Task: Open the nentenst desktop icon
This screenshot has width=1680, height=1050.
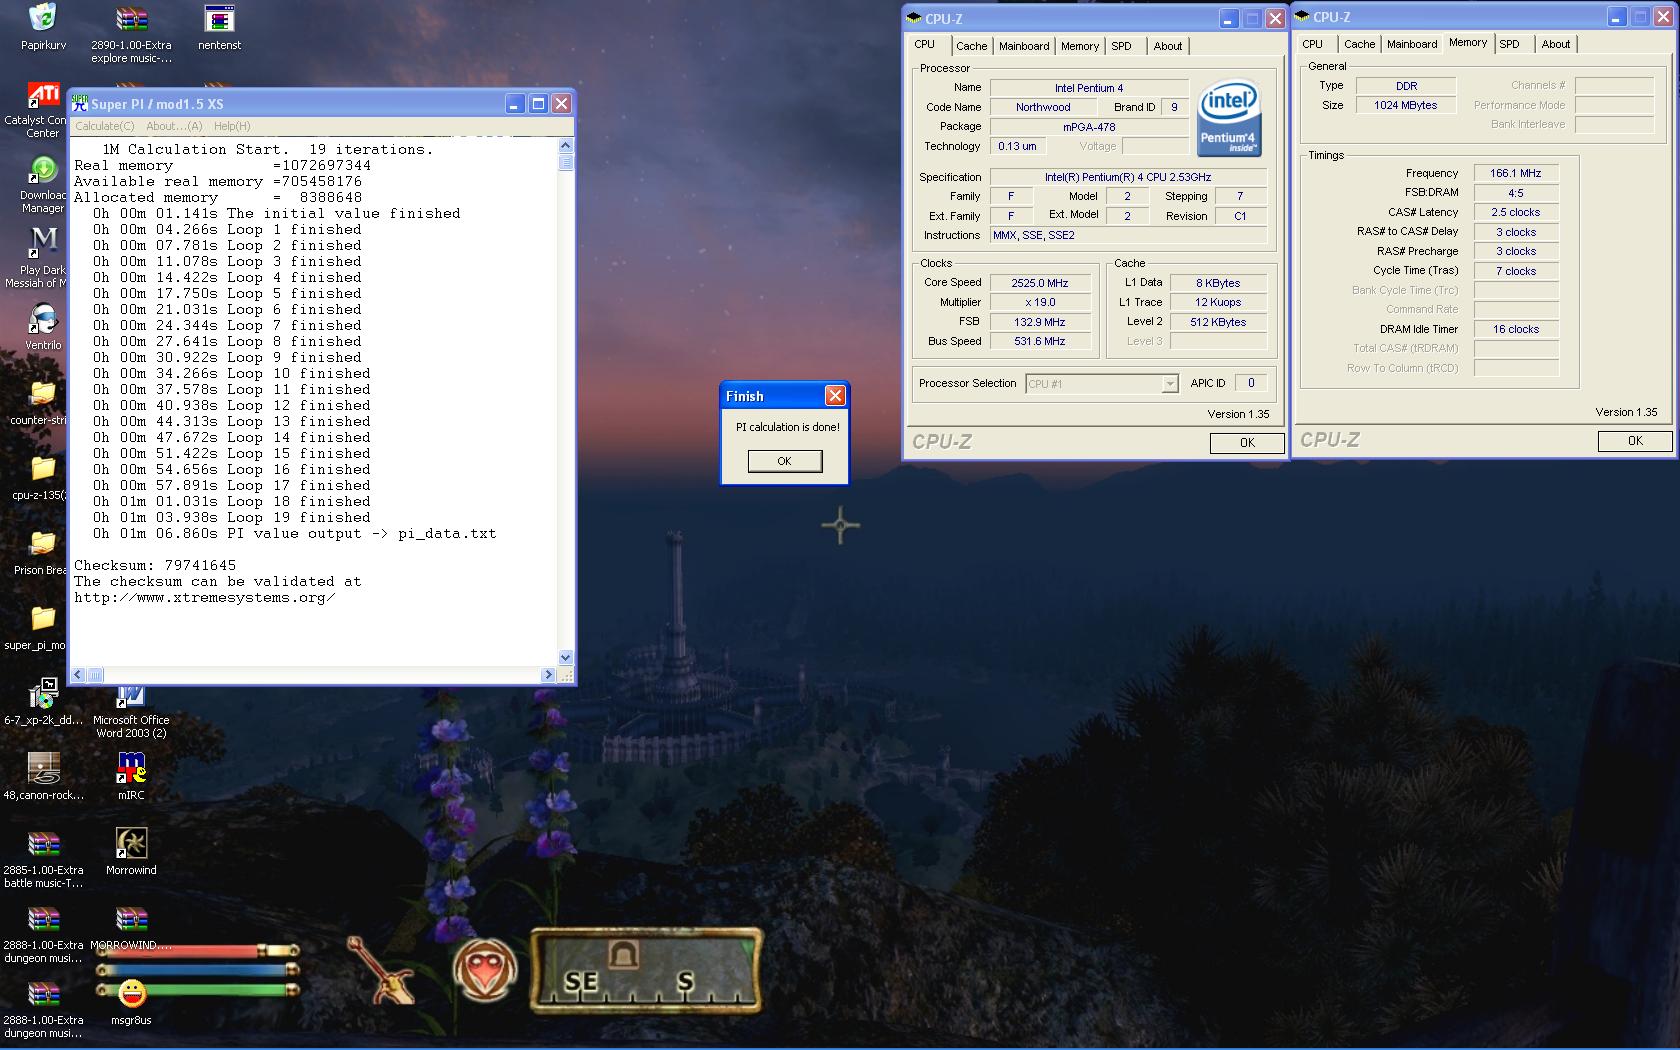Action: 219,18
